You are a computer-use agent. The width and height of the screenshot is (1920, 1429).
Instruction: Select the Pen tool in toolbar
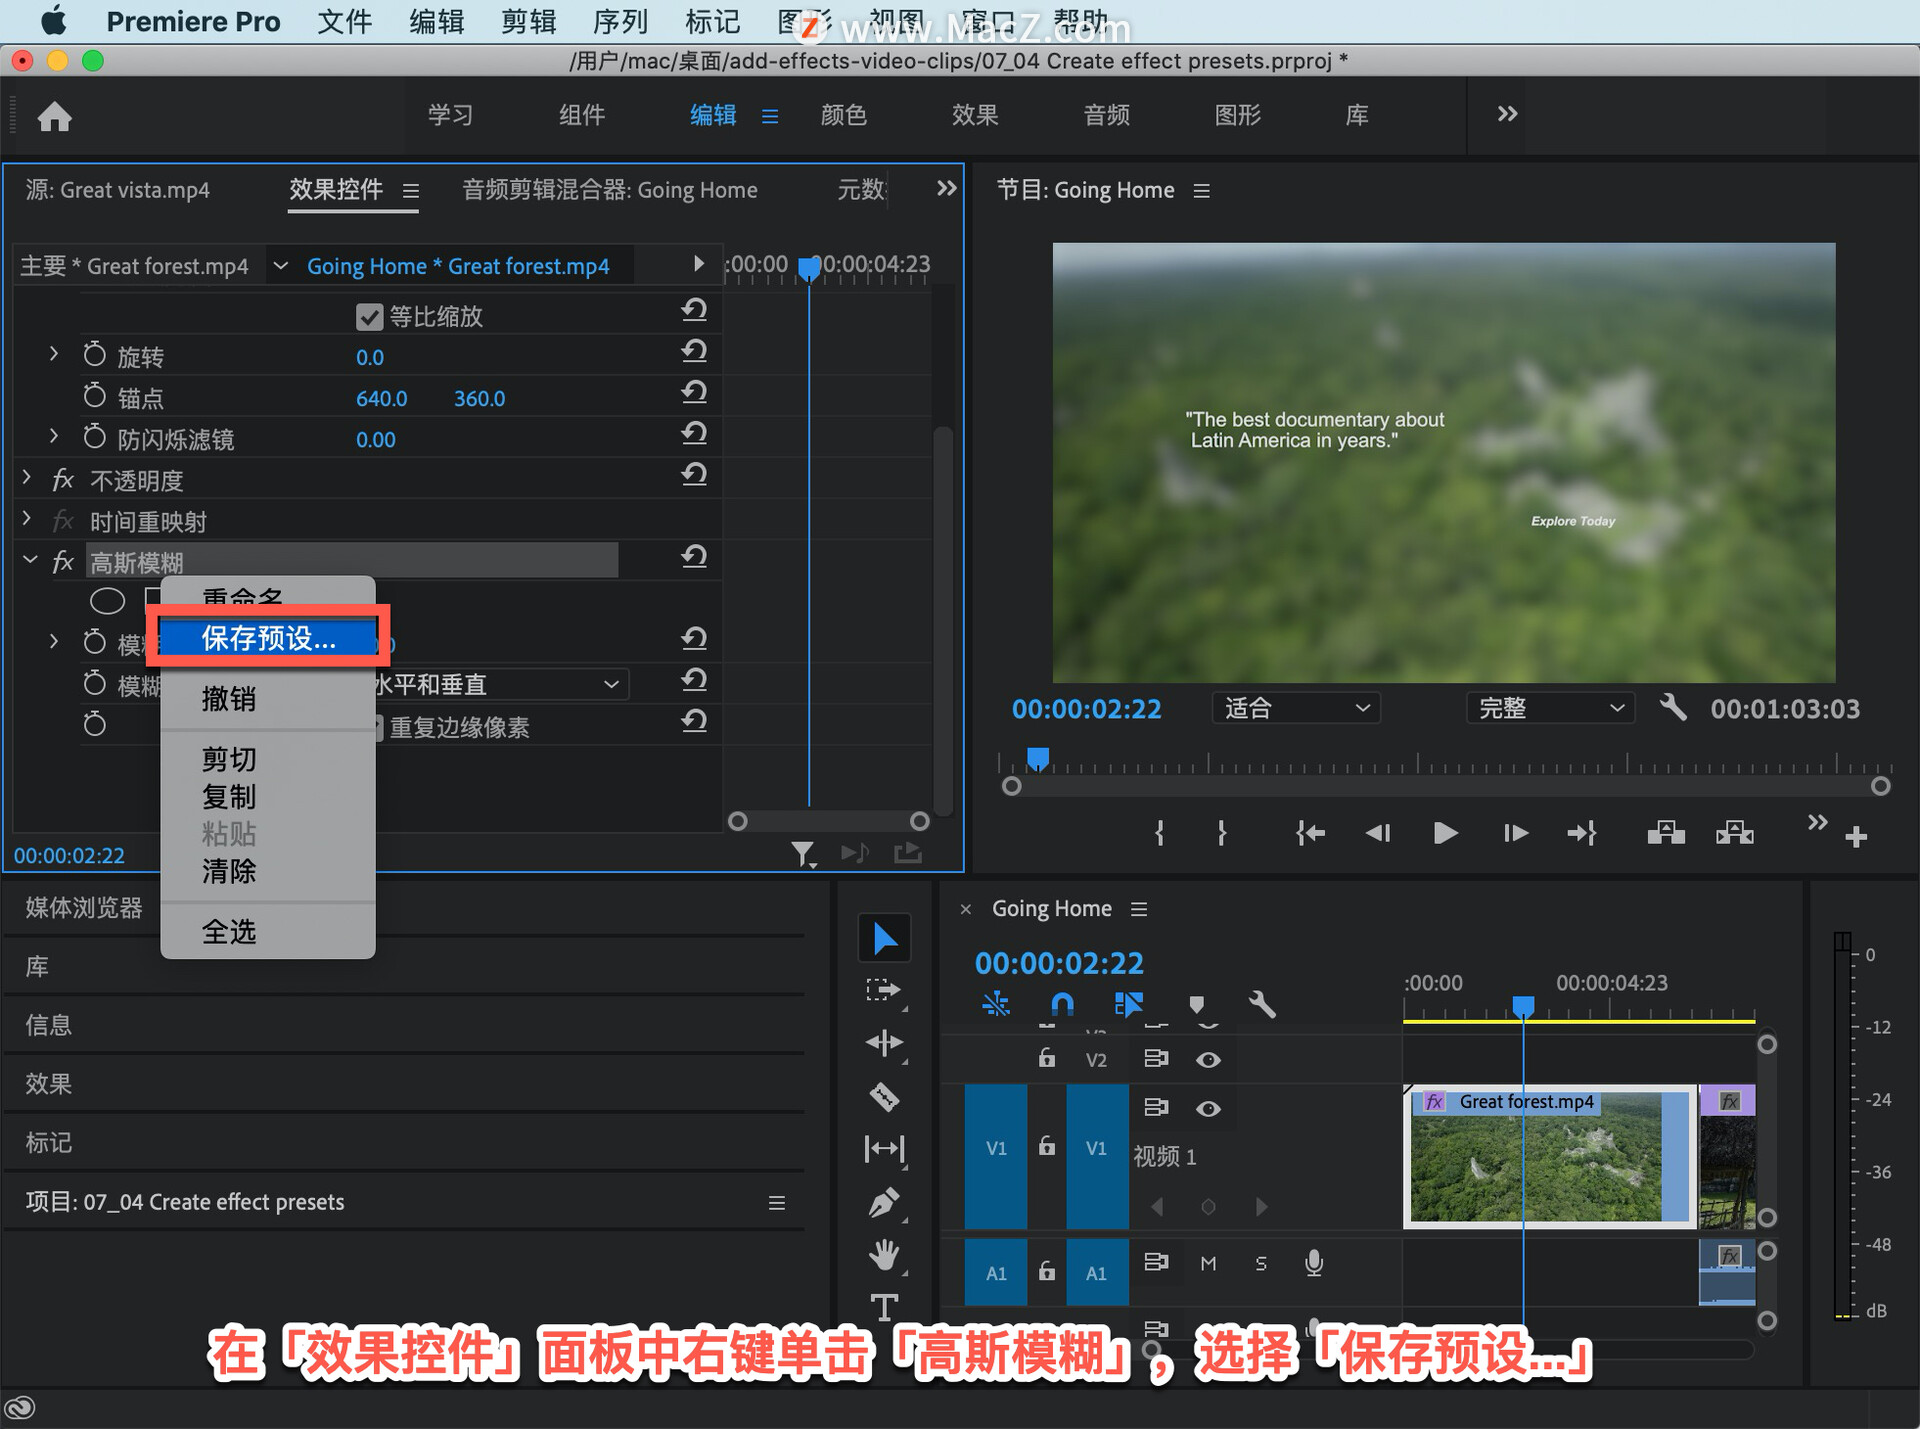tap(884, 1202)
